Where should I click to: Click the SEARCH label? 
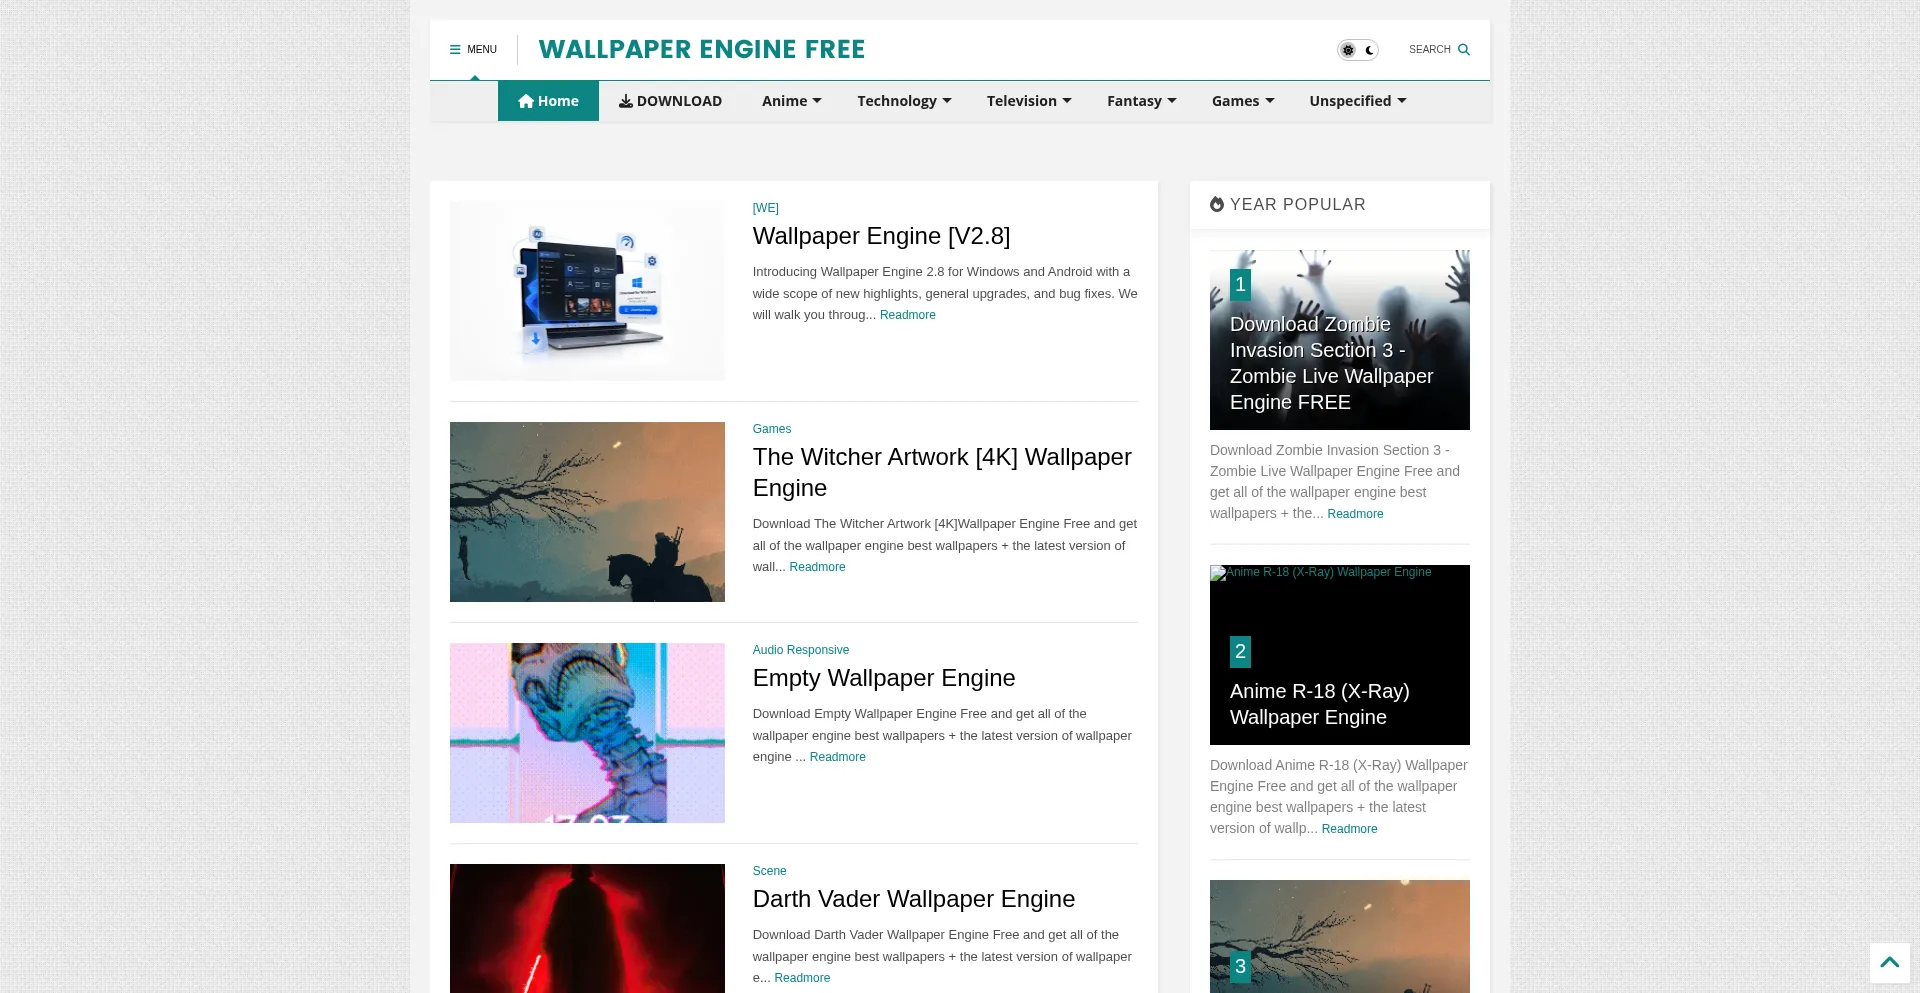pos(1429,49)
